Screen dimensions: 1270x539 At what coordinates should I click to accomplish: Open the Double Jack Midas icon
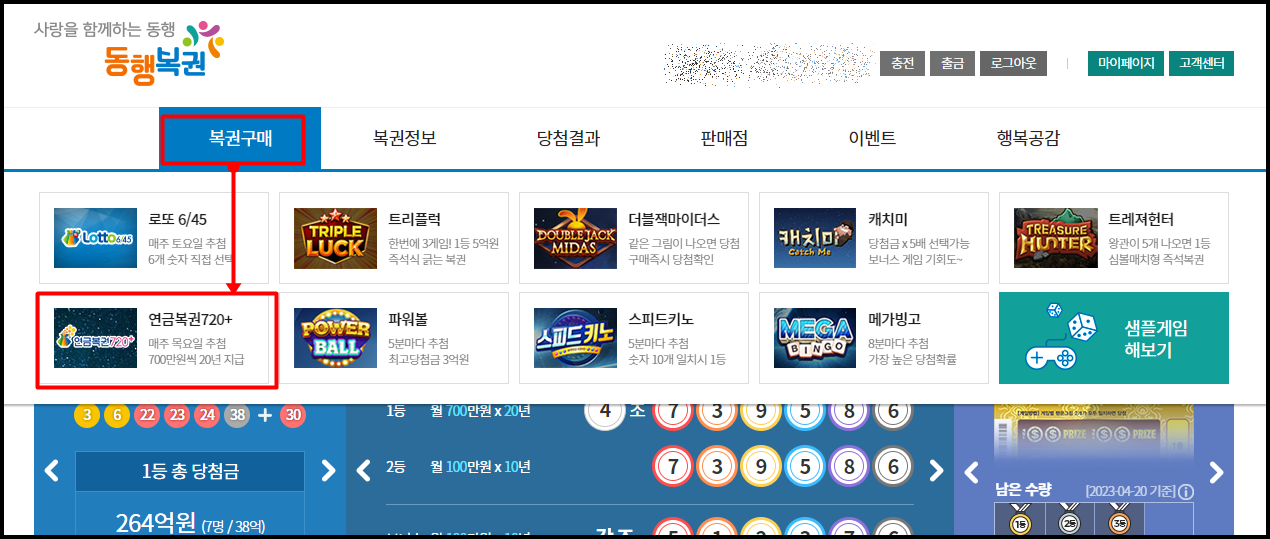point(575,237)
